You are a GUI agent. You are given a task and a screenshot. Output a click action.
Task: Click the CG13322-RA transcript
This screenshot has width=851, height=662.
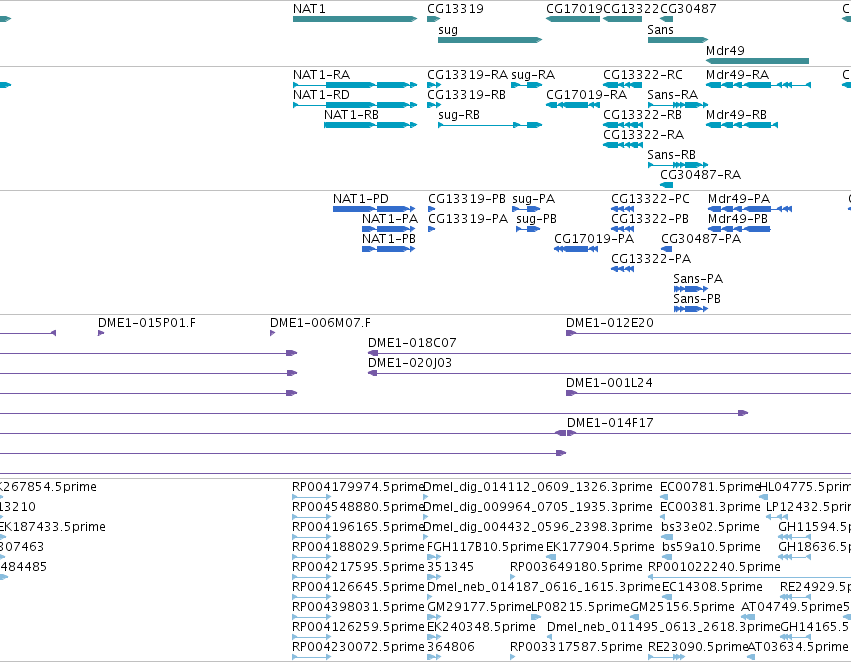click(x=623, y=145)
